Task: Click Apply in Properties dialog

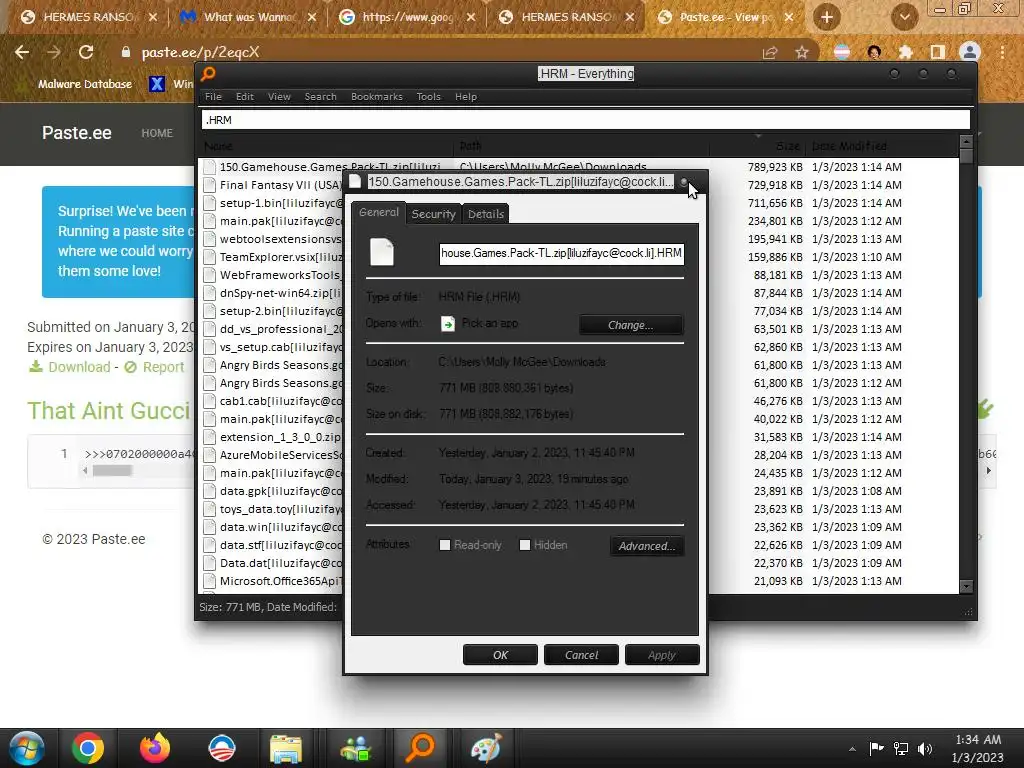Action: [662, 655]
